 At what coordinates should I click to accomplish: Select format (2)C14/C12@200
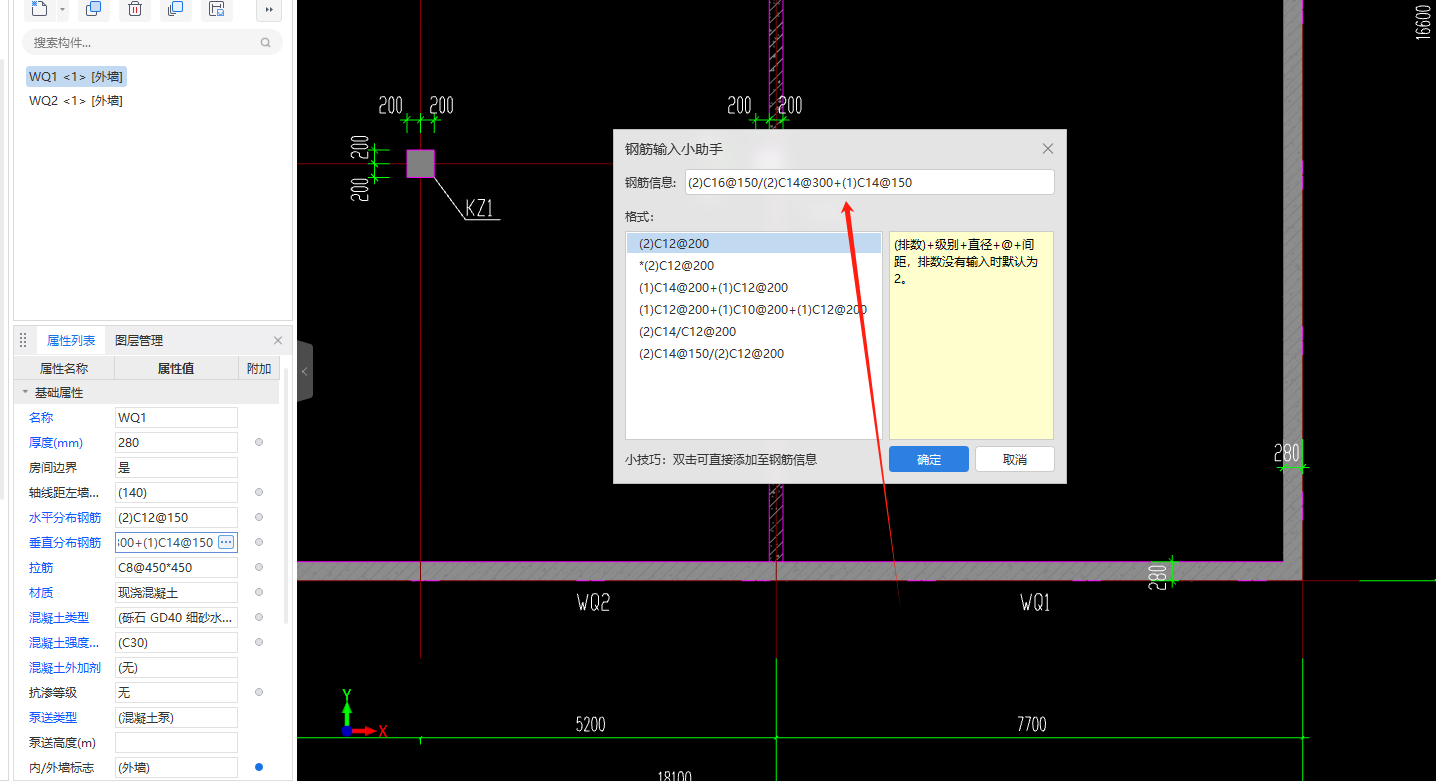click(x=753, y=331)
